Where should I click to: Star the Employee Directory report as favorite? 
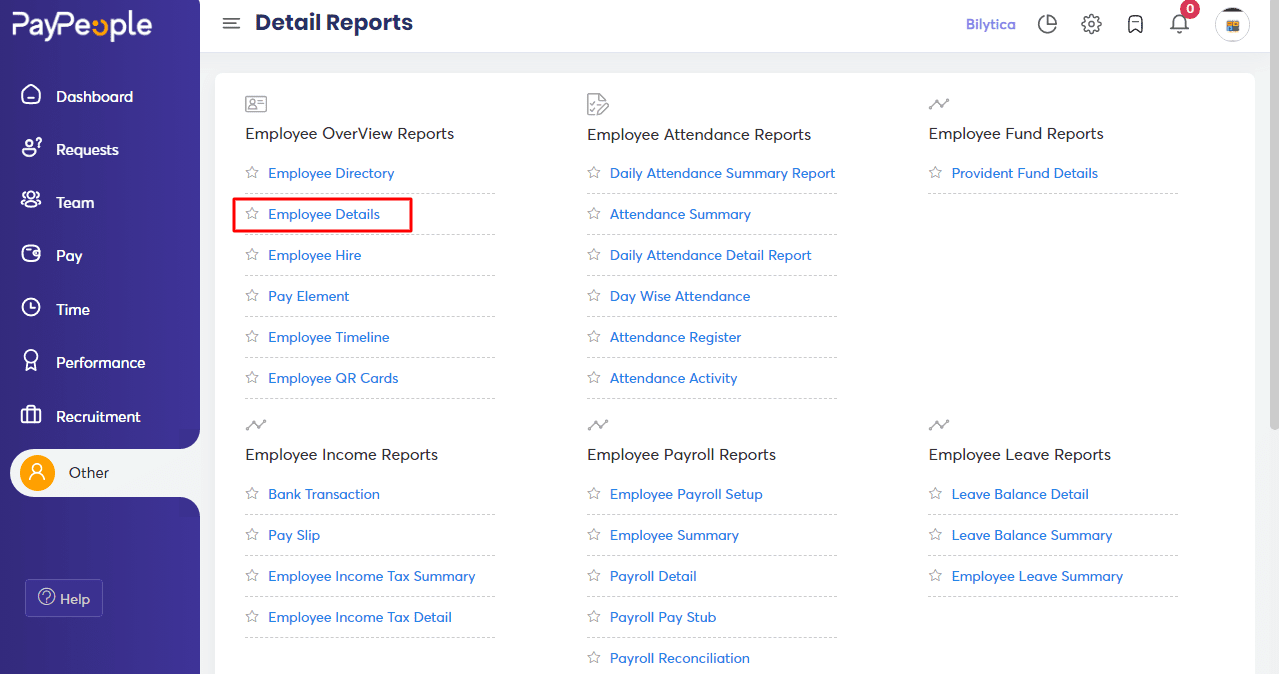252,172
